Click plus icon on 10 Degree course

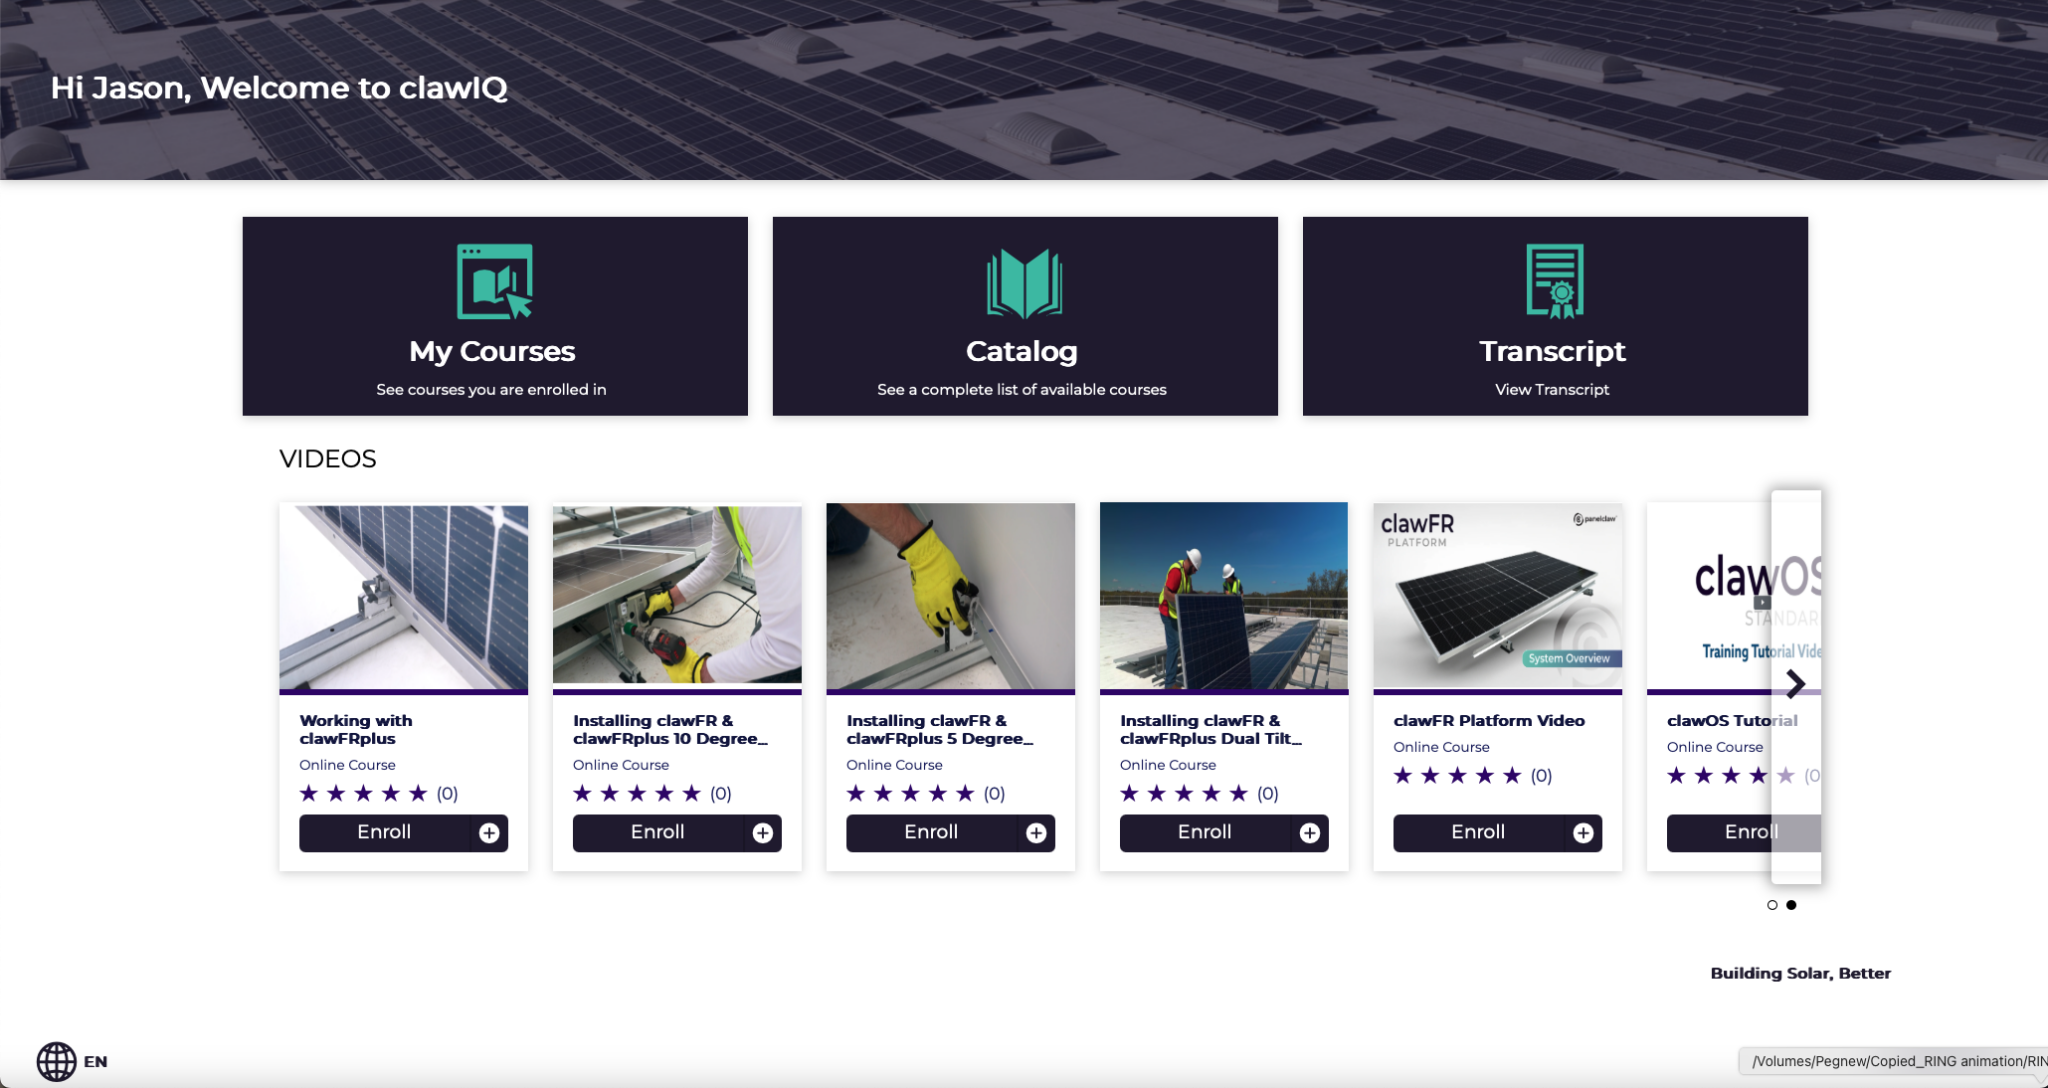coord(763,833)
